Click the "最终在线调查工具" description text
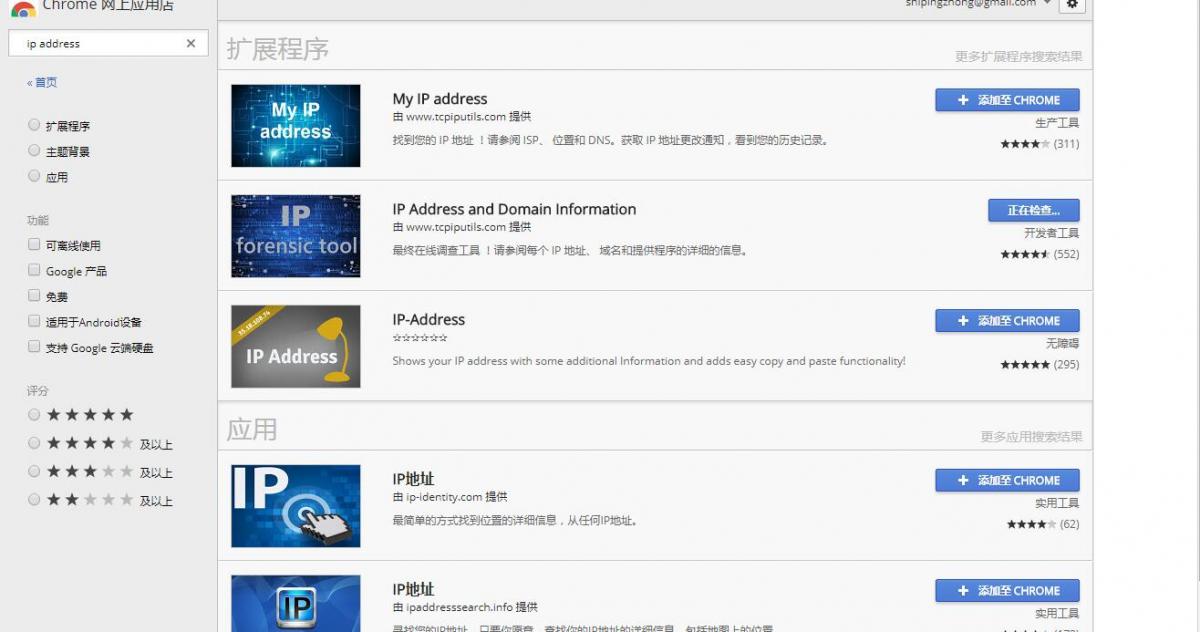The height and width of the screenshot is (632, 1200). point(570,250)
